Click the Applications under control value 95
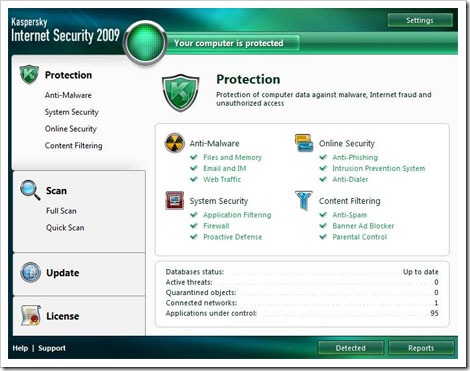The height and width of the screenshot is (371, 470). (x=434, y=313)
